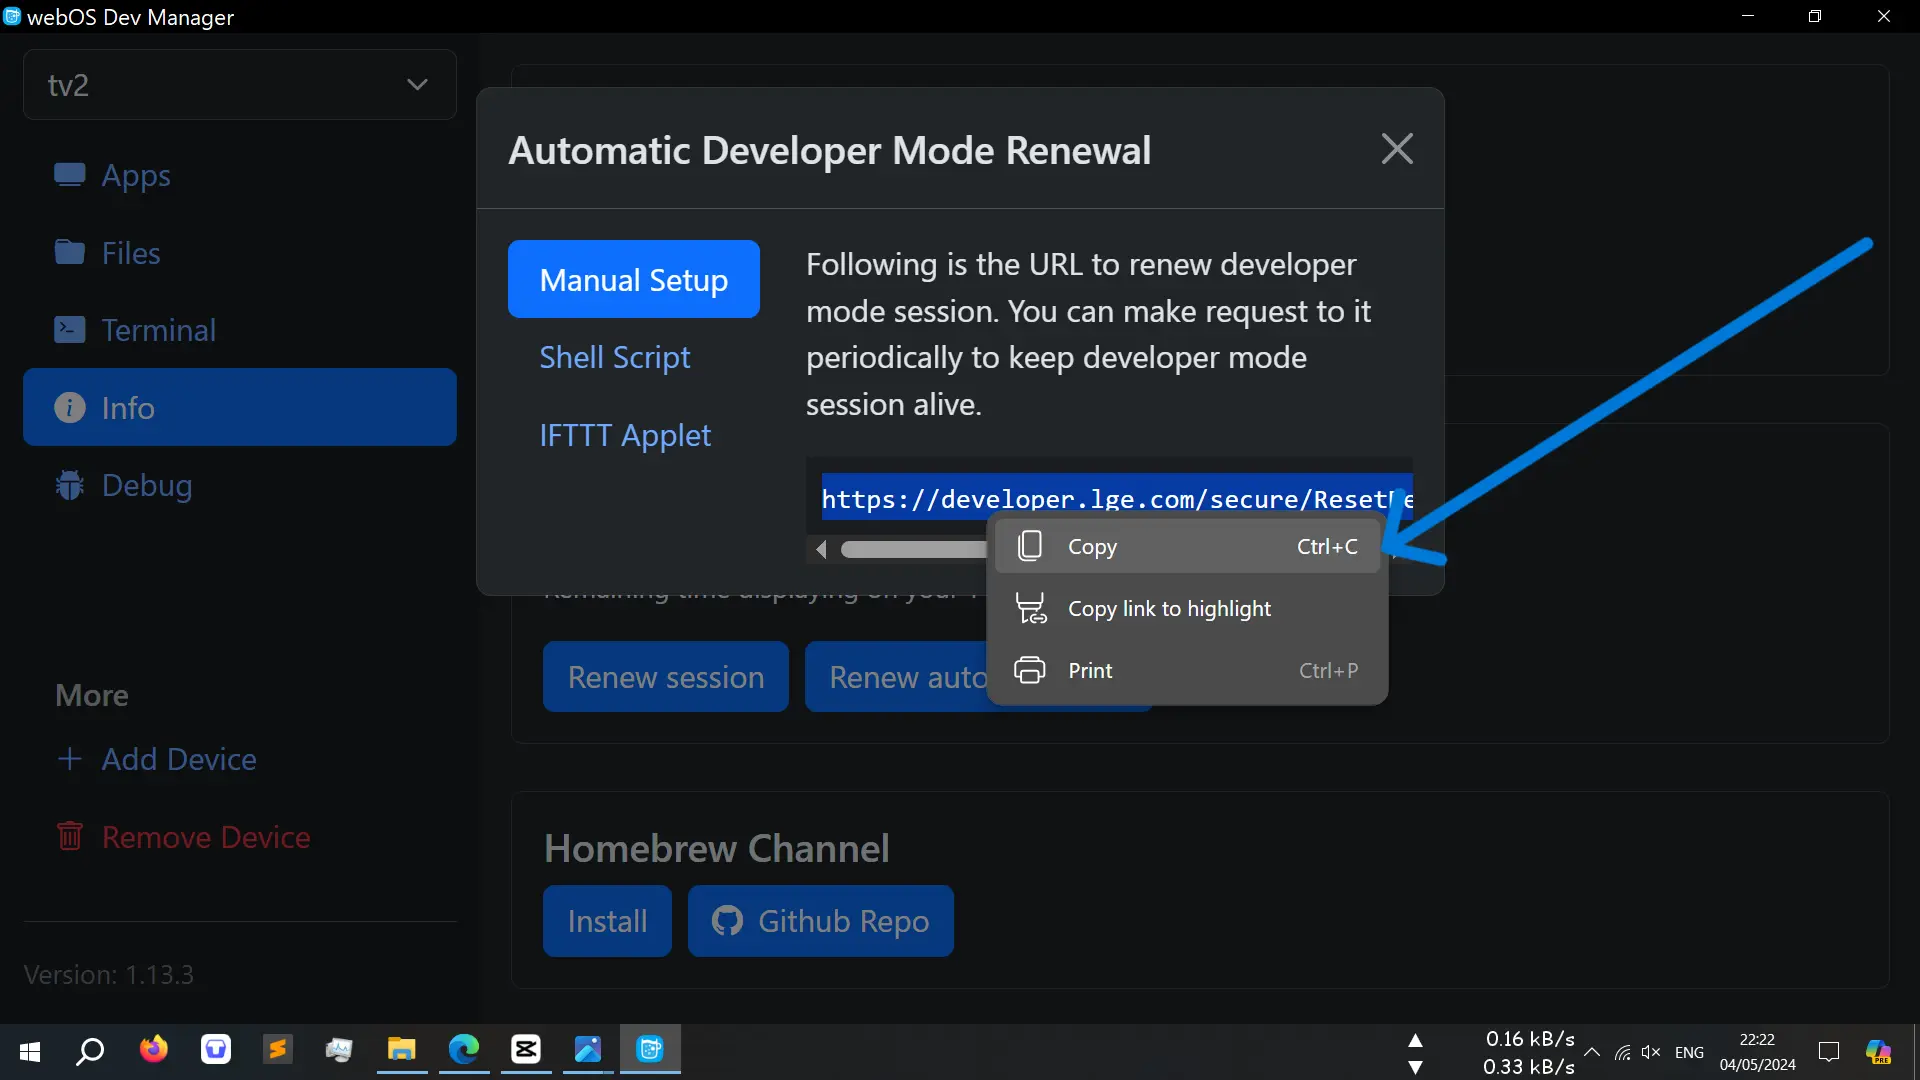Select the Manual Setup tab
This screenshot has width=1920, height=1080.
634,279
